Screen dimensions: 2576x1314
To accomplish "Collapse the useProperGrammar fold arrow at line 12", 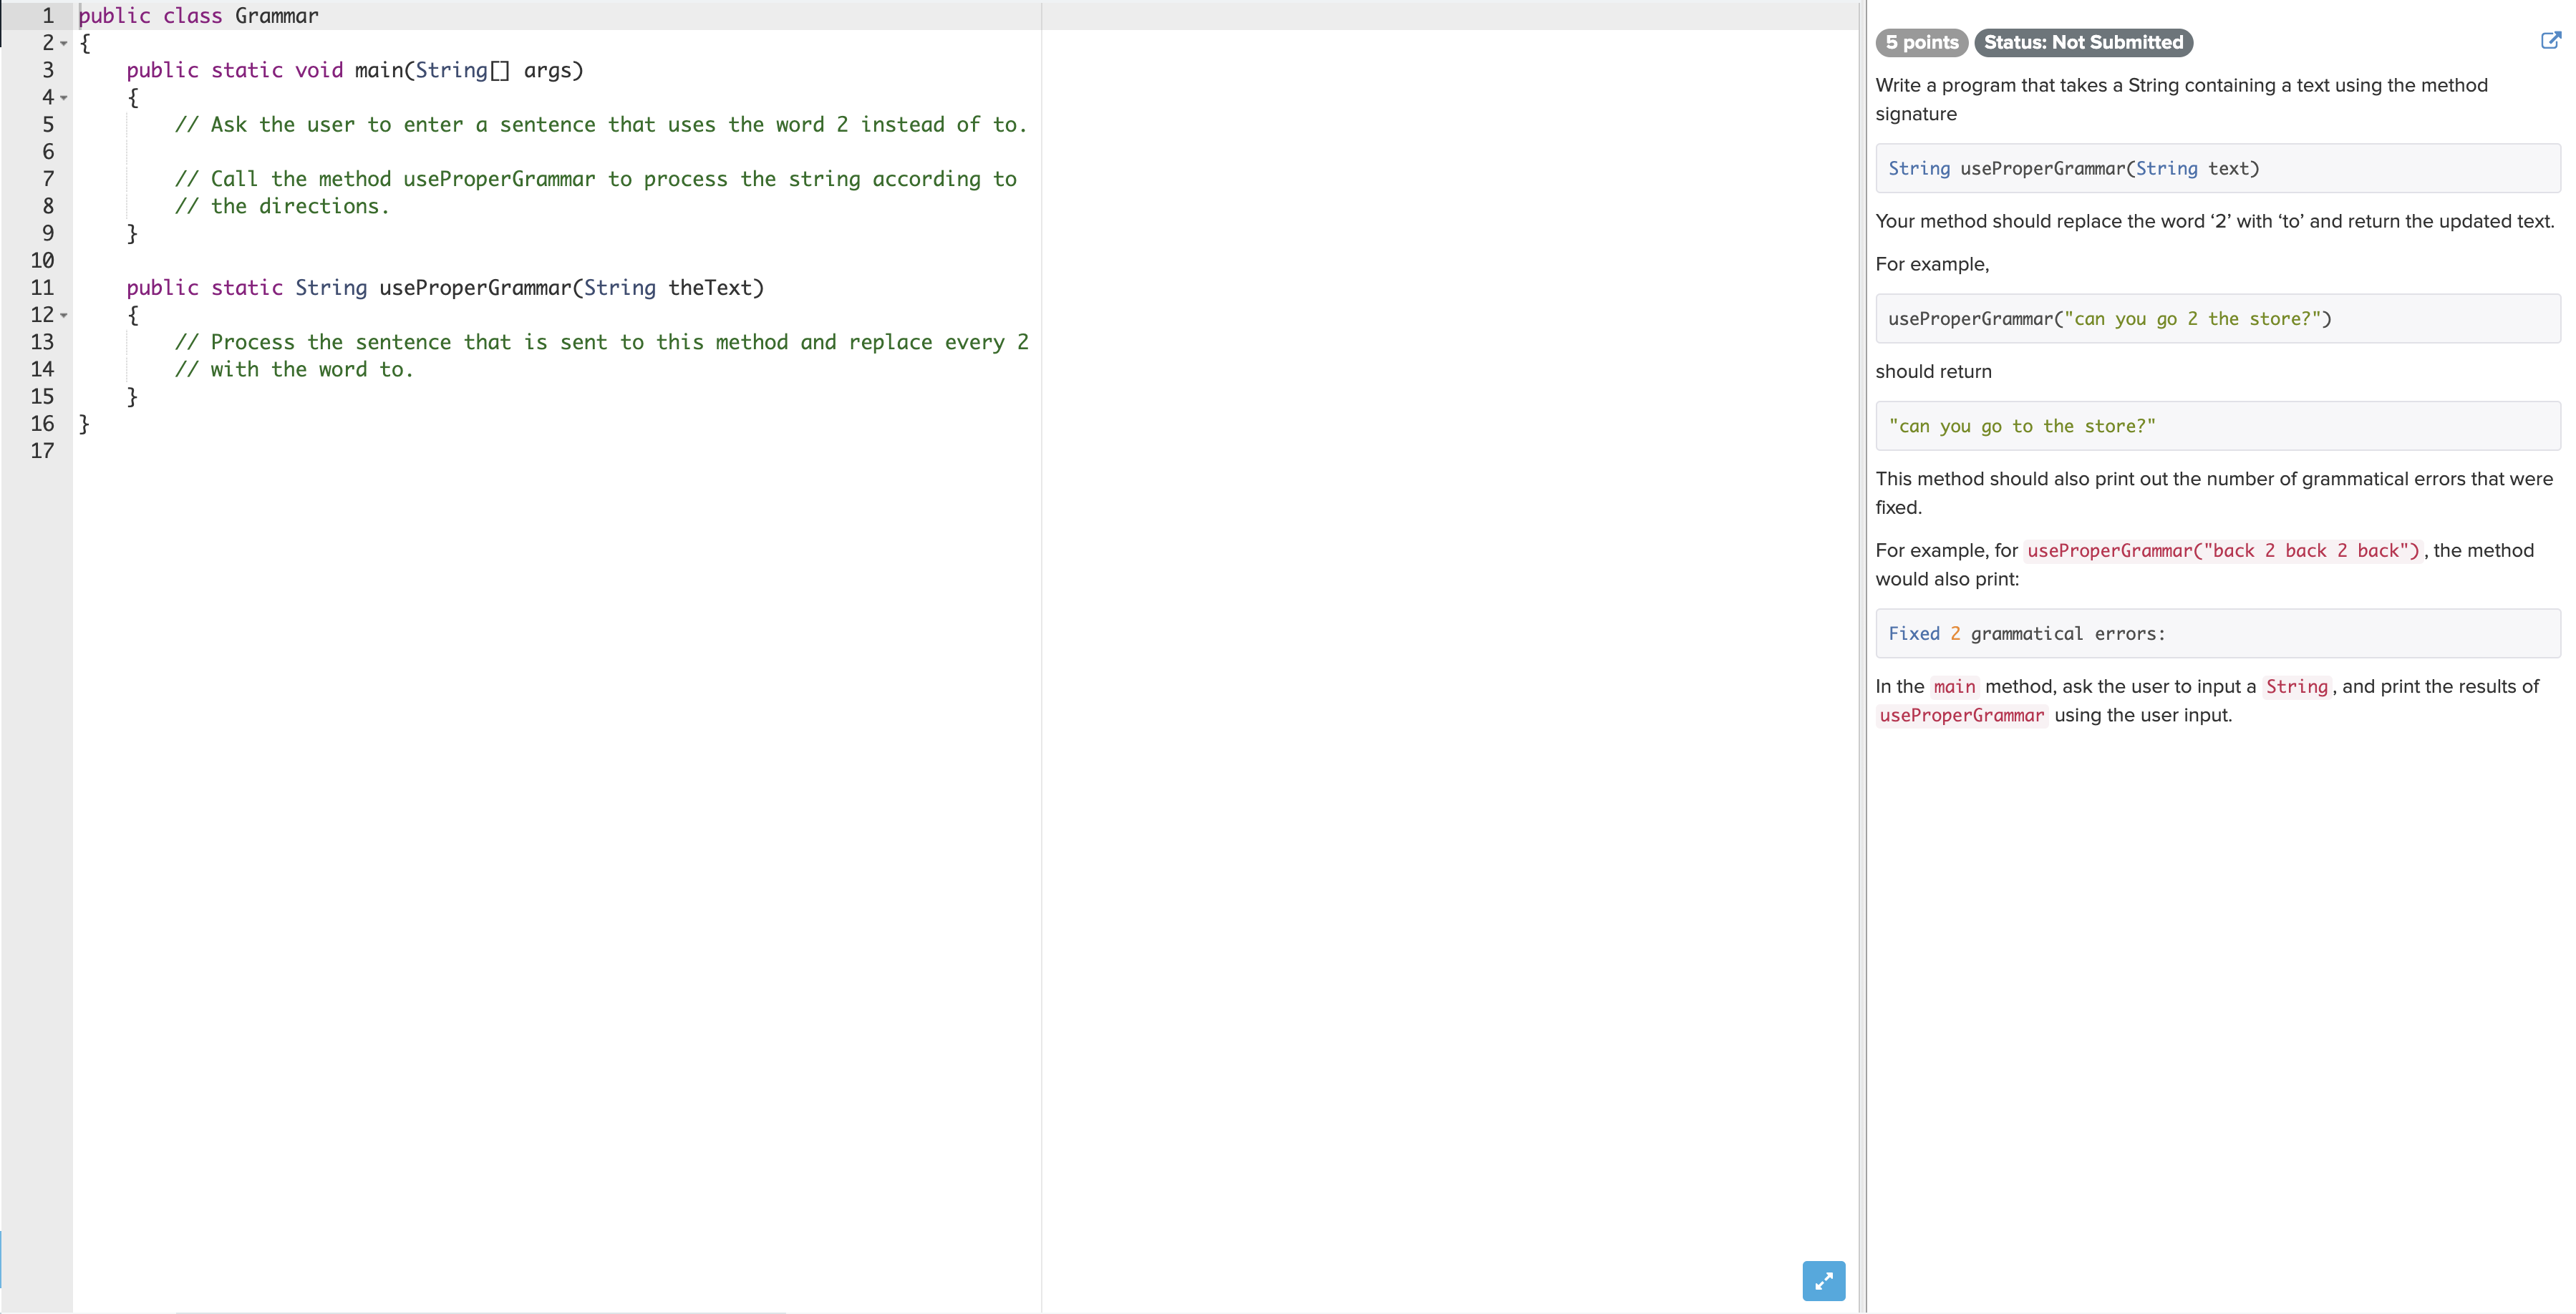I will click(x=64, y=315).
